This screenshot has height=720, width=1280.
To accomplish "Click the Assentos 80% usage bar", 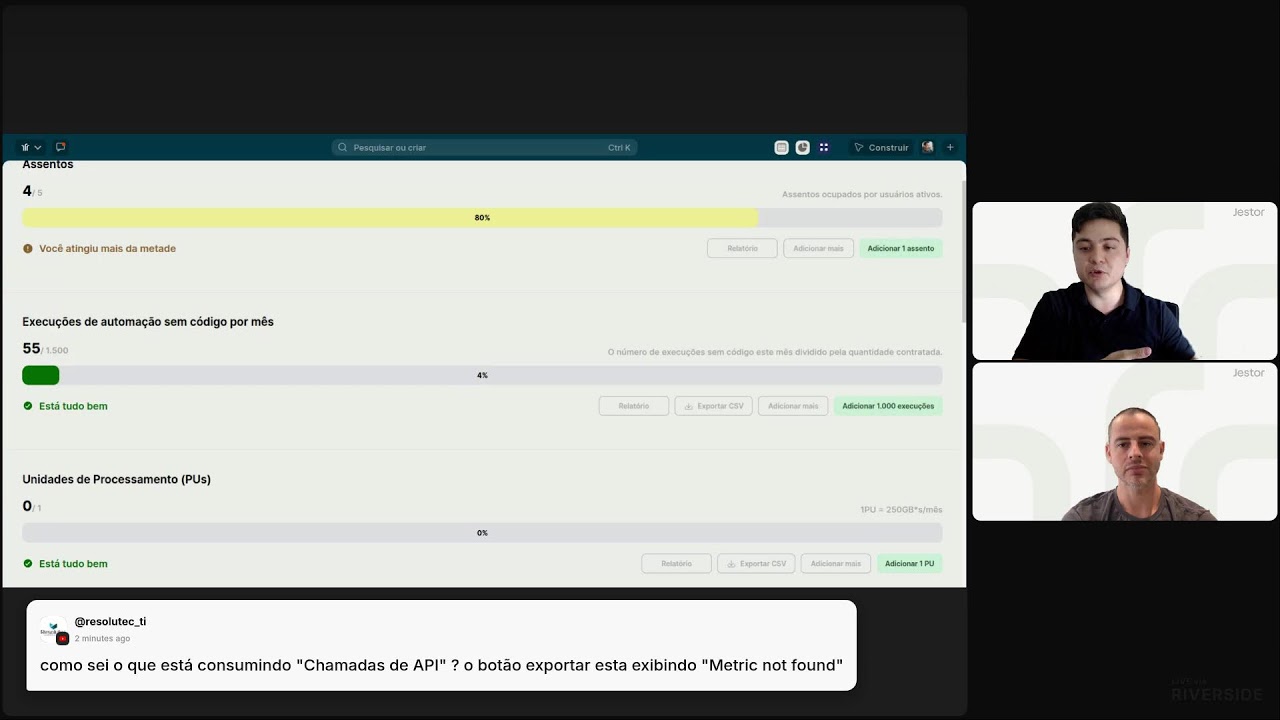I will tap(482, 217).
